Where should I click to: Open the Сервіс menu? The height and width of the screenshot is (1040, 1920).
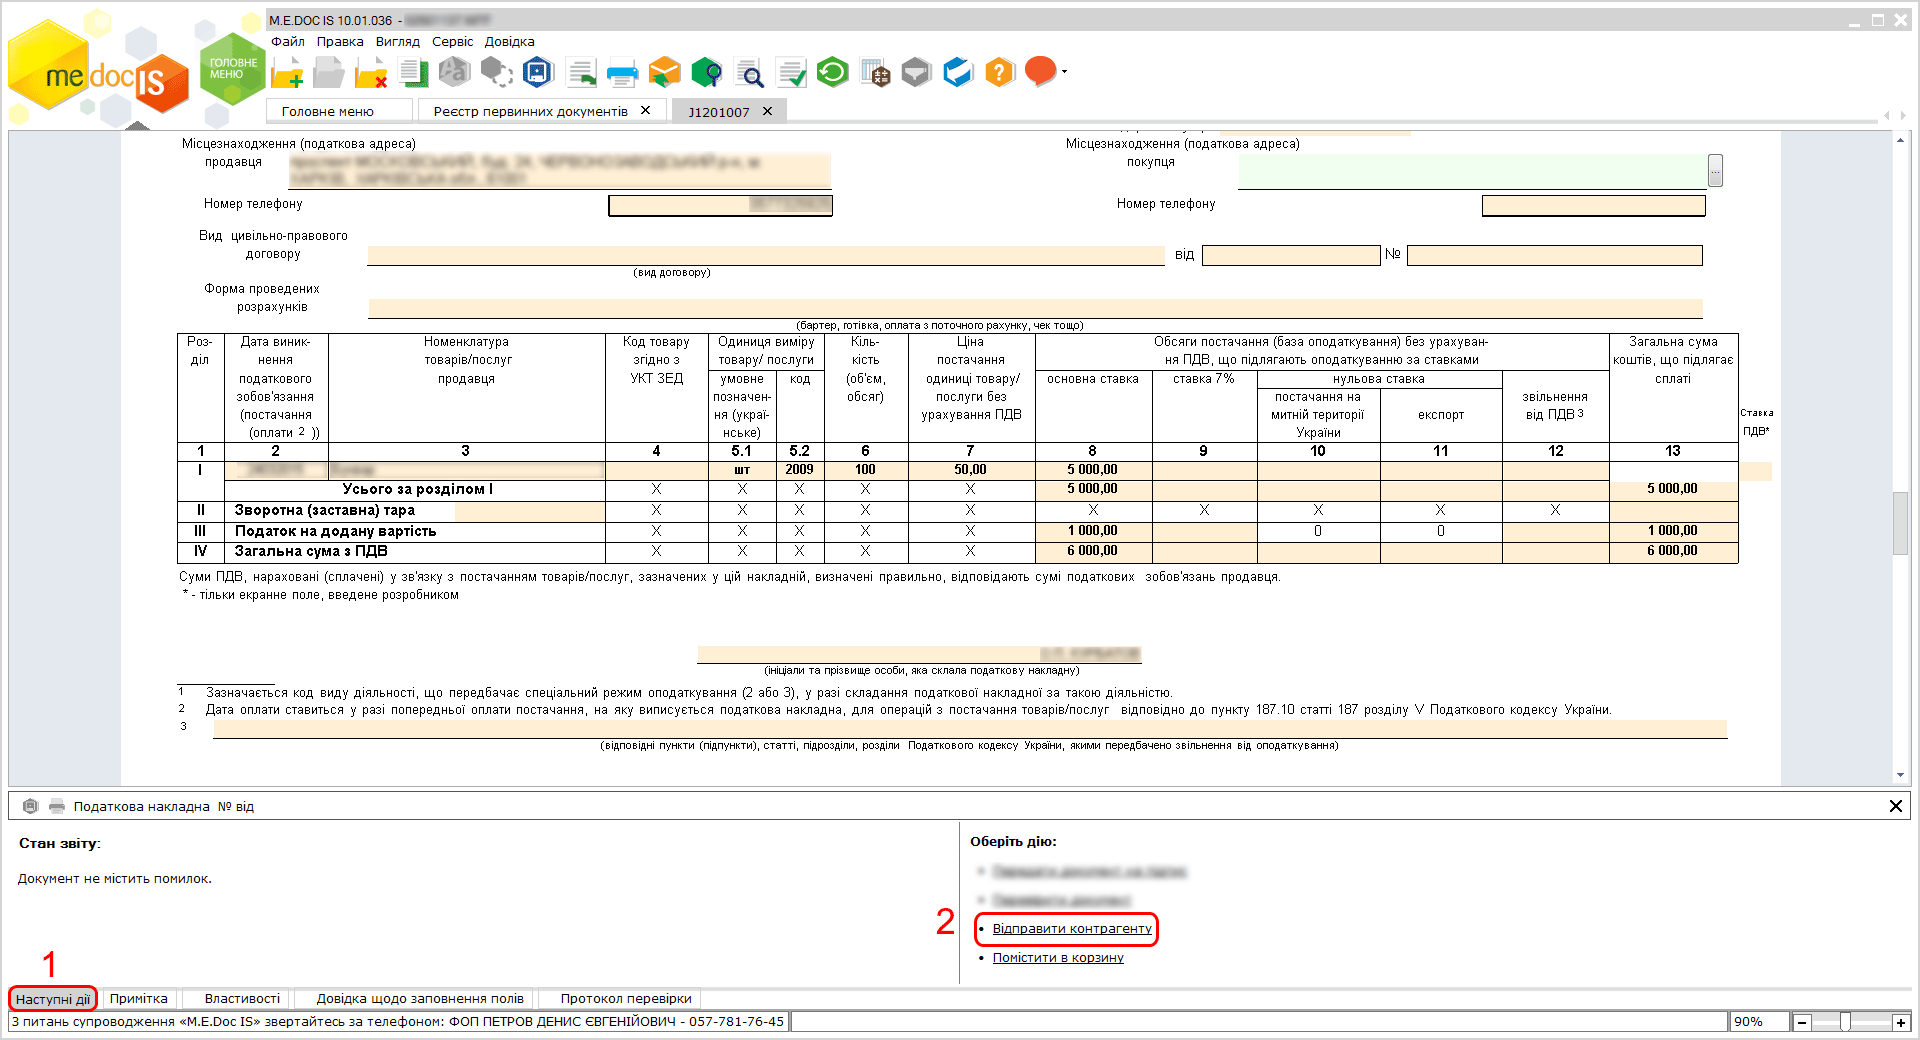(x=453, y=42)
